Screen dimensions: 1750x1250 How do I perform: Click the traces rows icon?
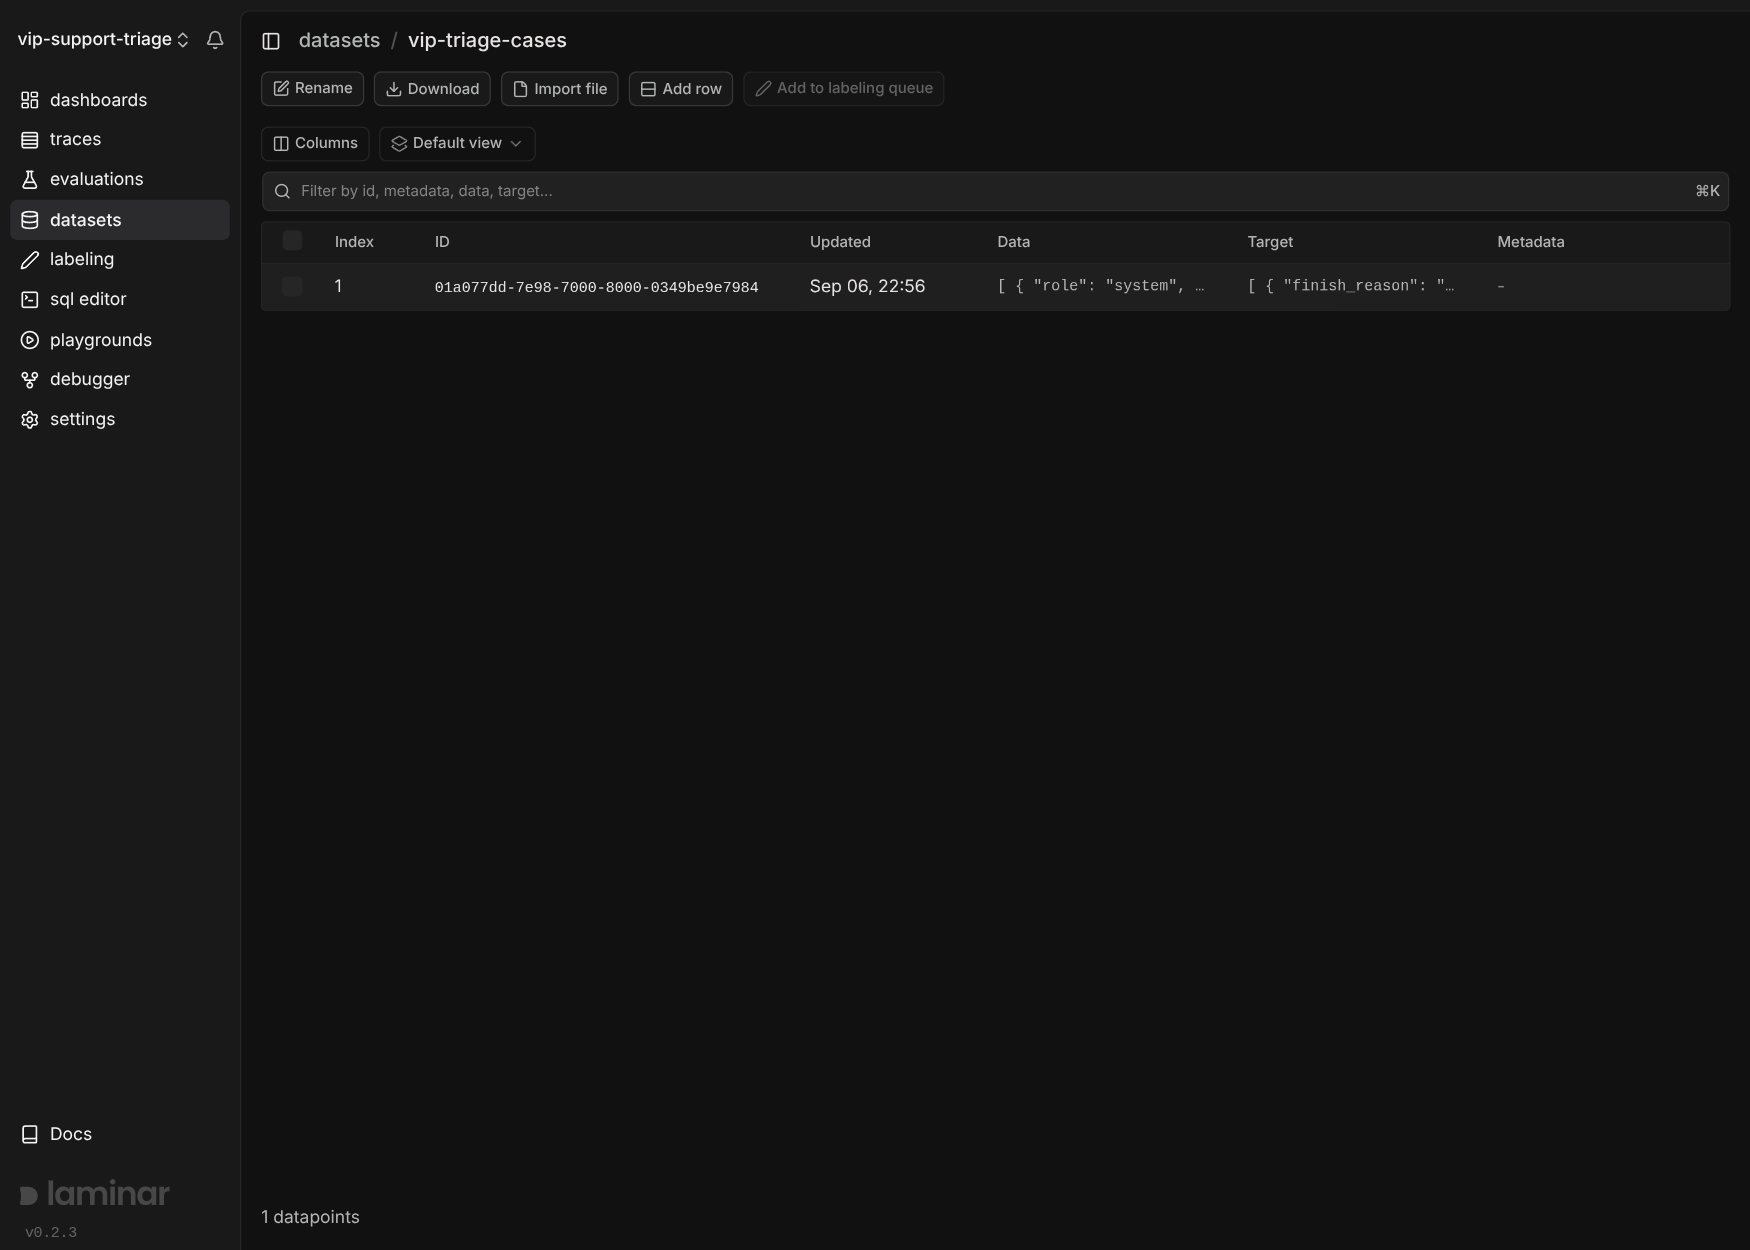click(x=30, y=140)
